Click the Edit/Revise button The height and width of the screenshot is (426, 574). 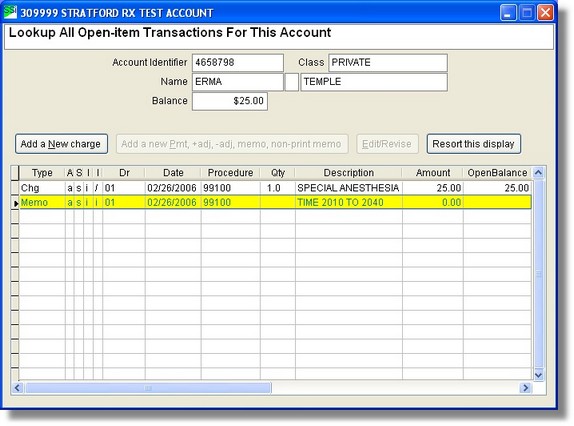coord(387,144)
